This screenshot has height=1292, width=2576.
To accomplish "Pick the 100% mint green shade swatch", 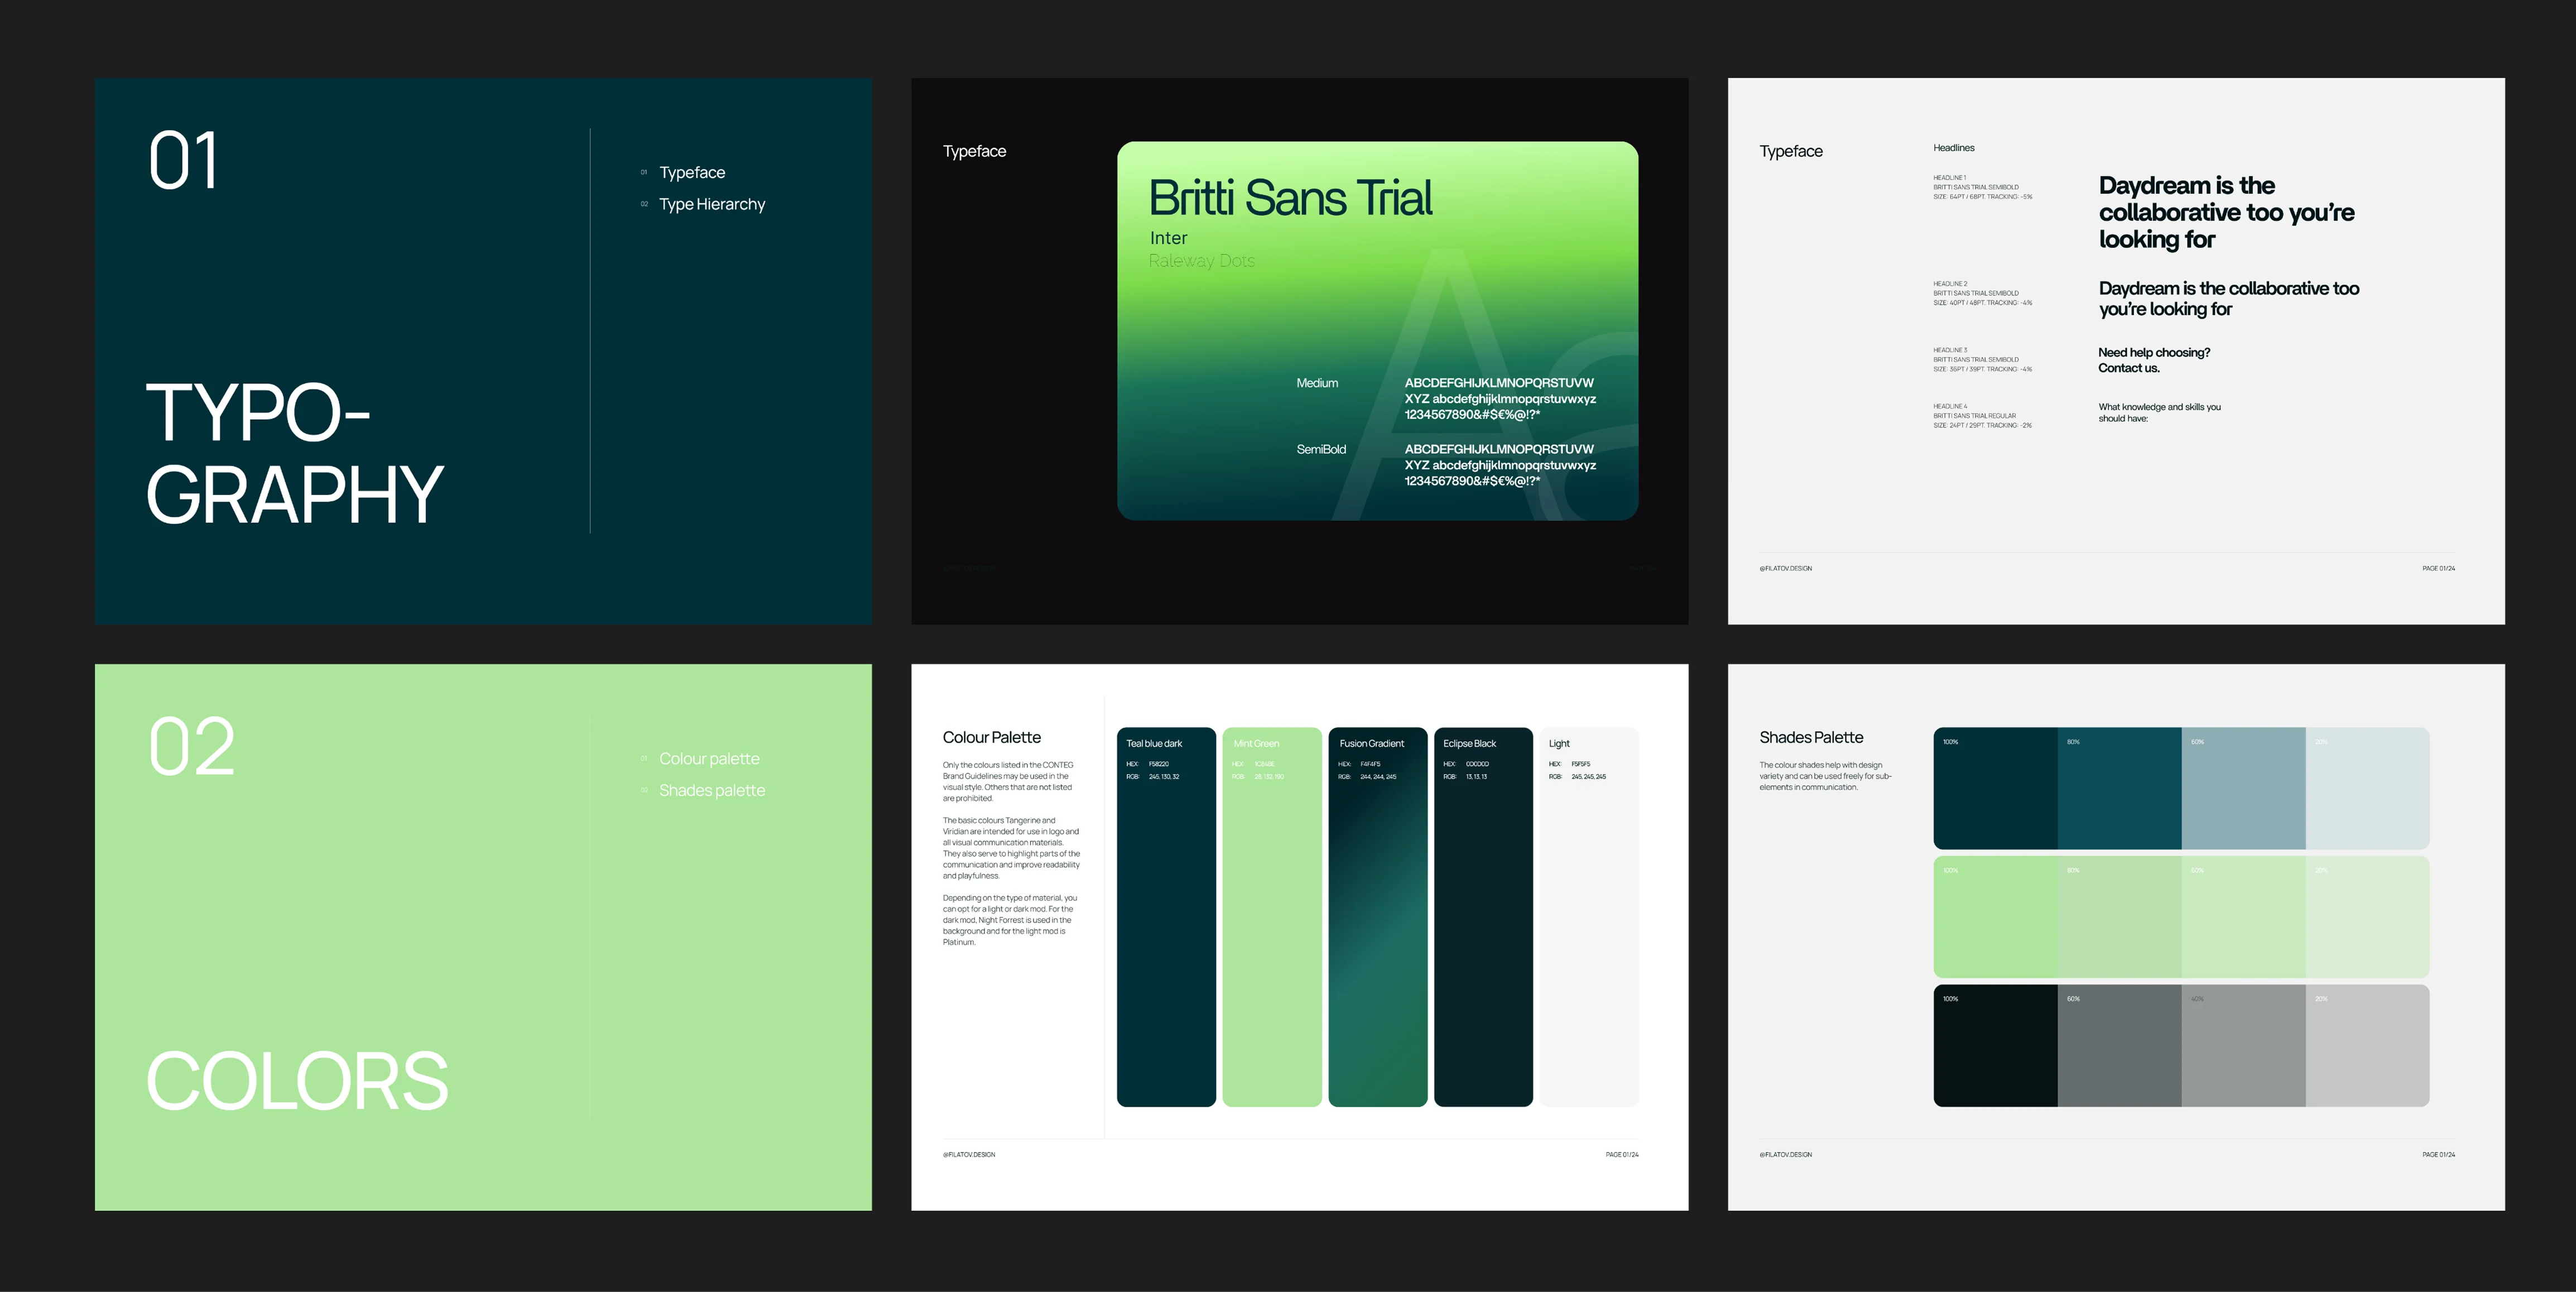I will [1995, 916].
